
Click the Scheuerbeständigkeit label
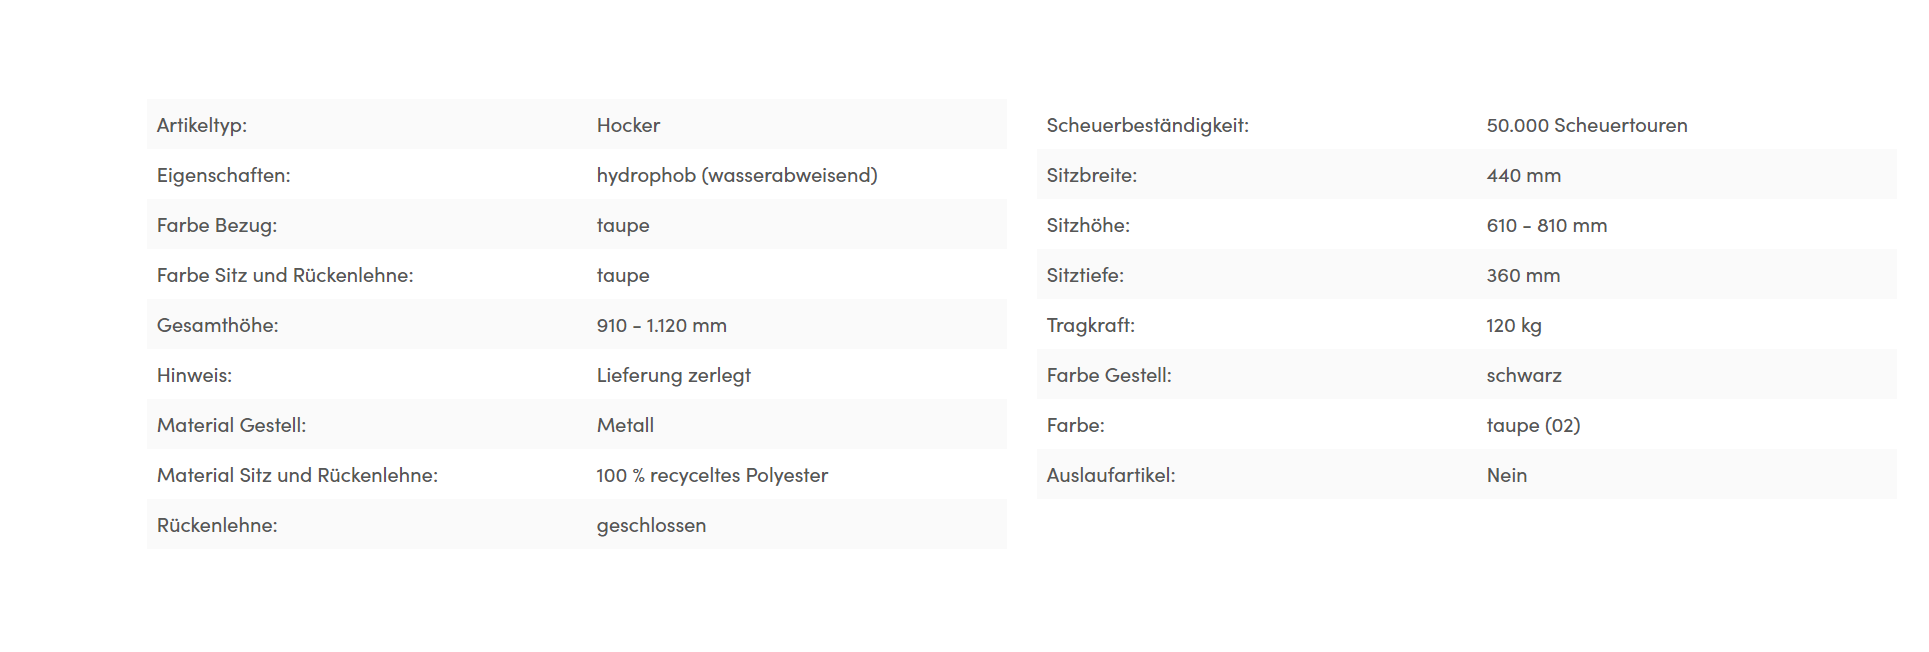[1148, 126]
